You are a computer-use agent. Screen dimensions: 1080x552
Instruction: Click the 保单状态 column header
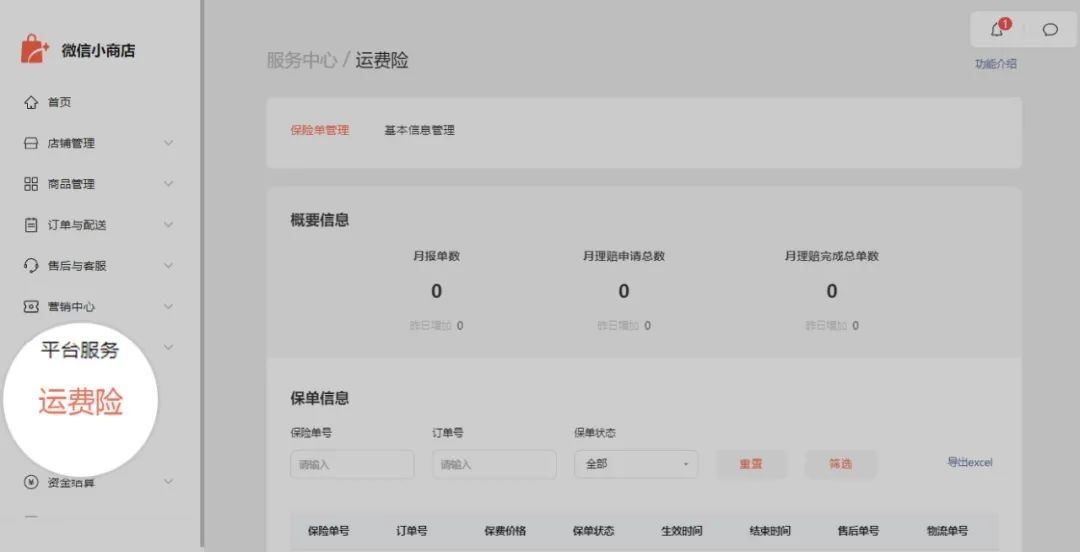(x=593, y=531)
